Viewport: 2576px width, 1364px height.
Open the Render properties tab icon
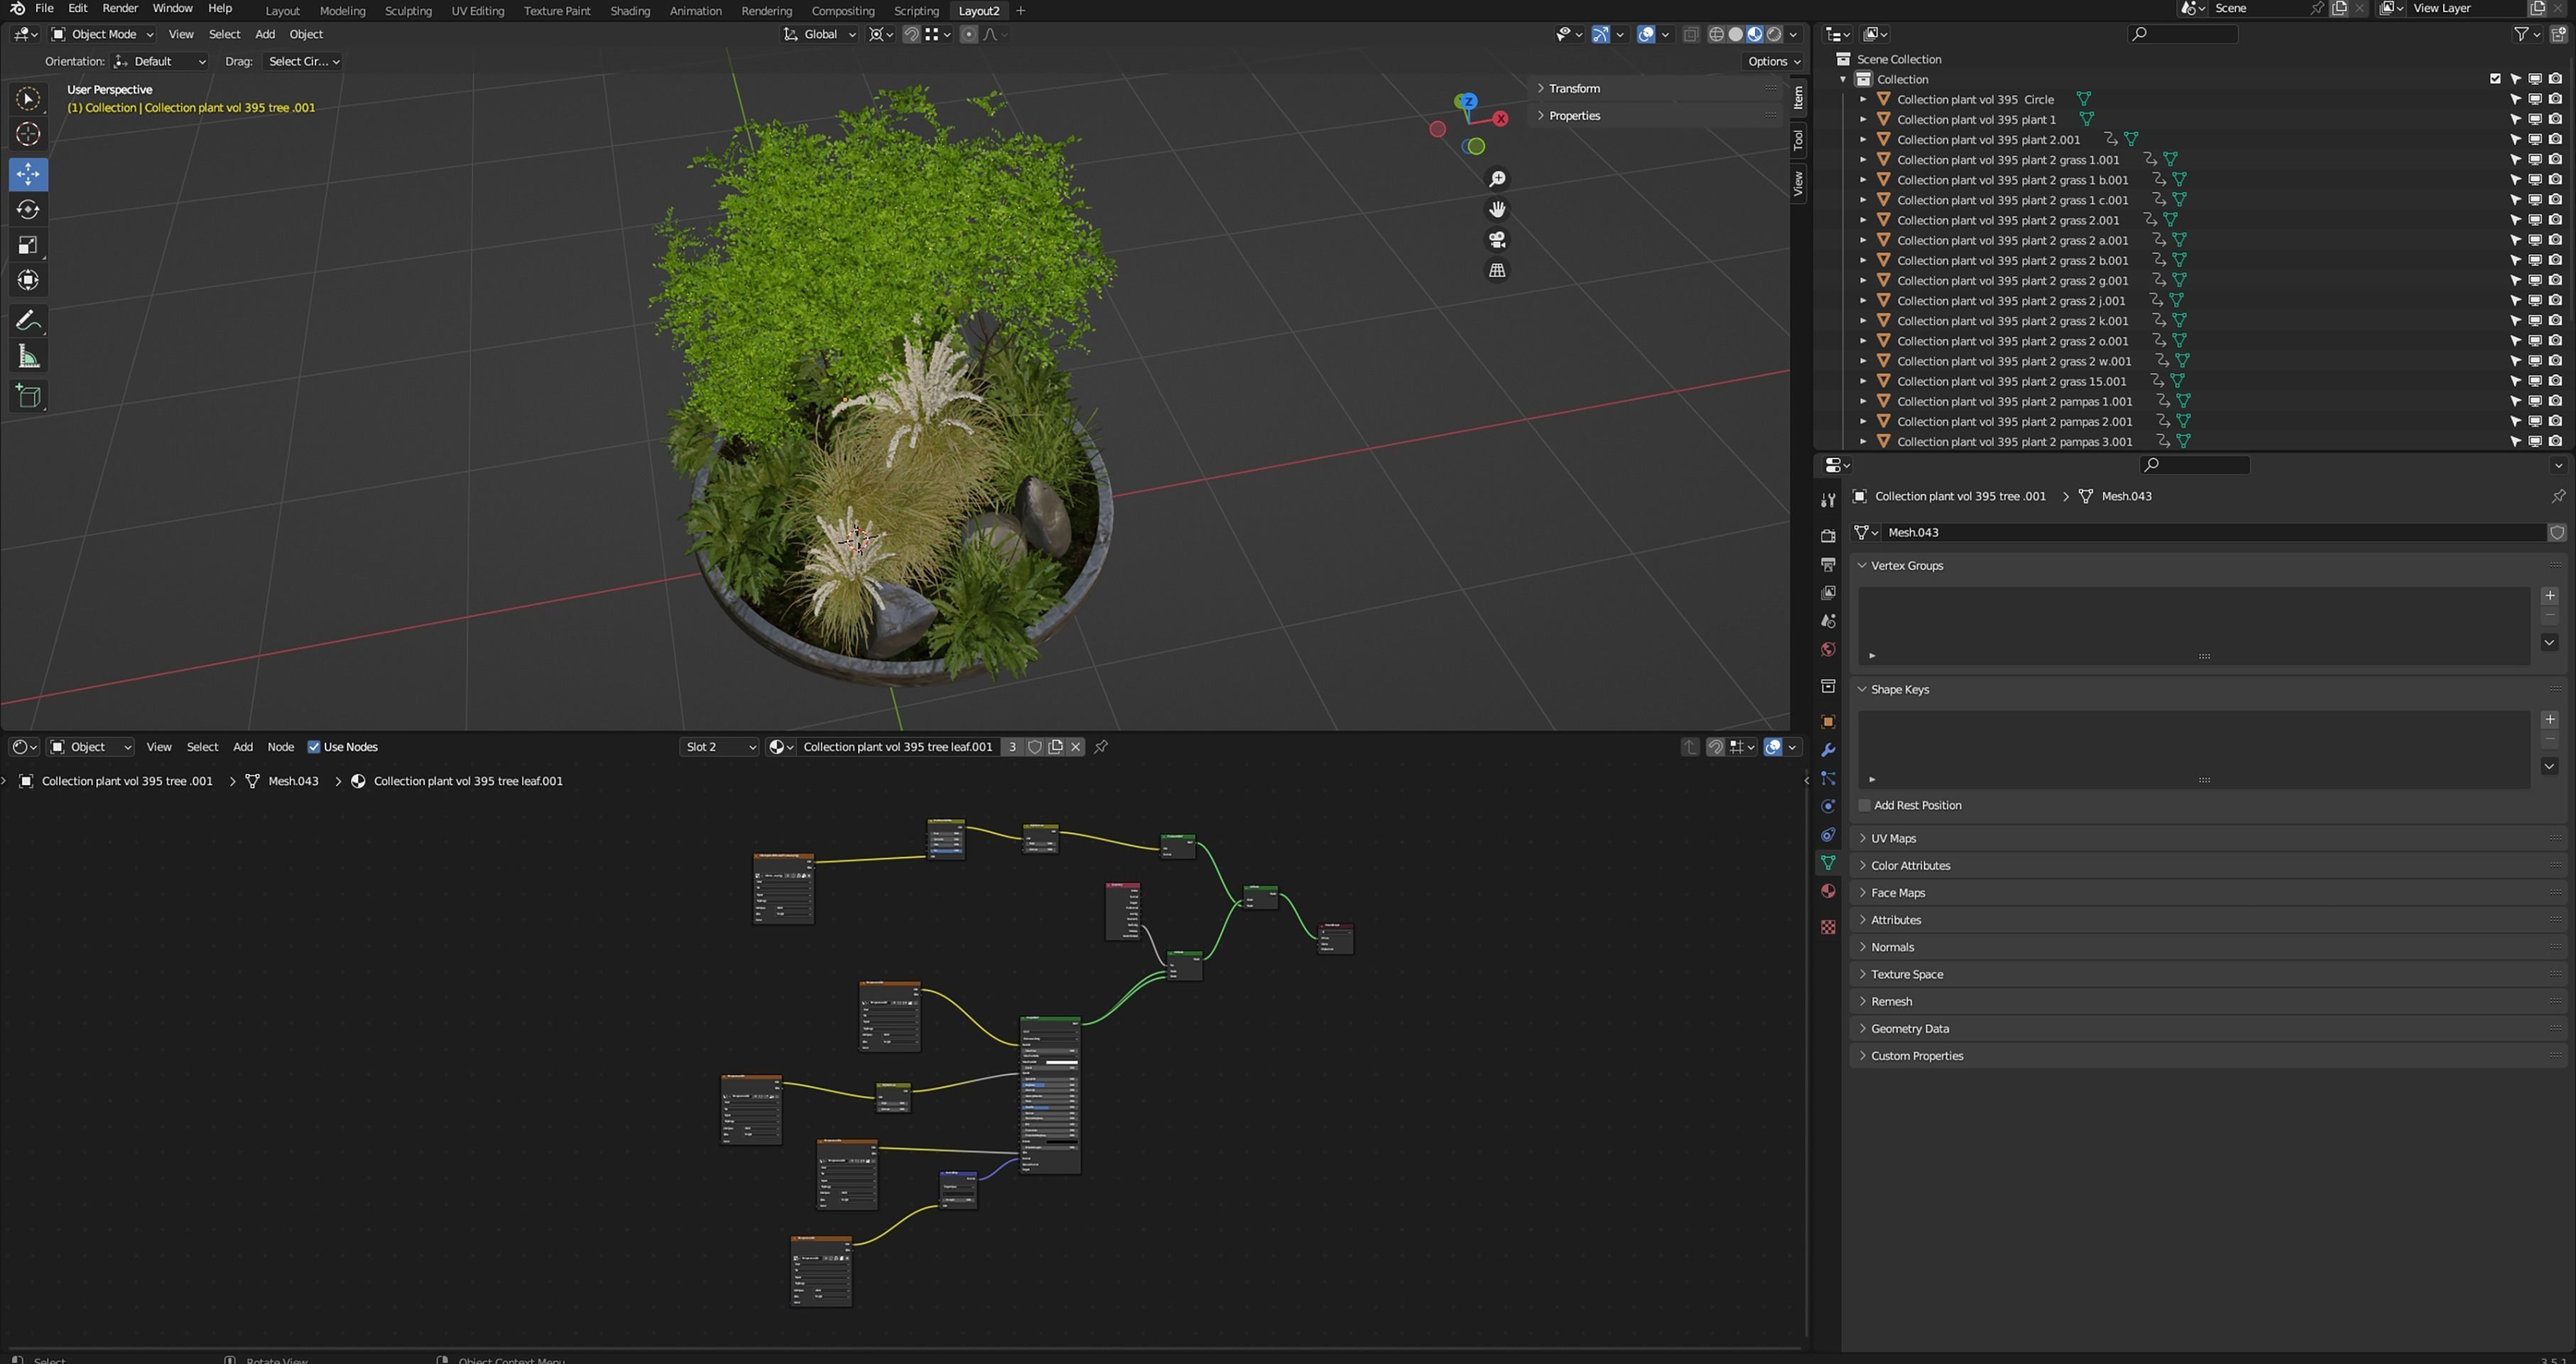tap(1828, 536)
